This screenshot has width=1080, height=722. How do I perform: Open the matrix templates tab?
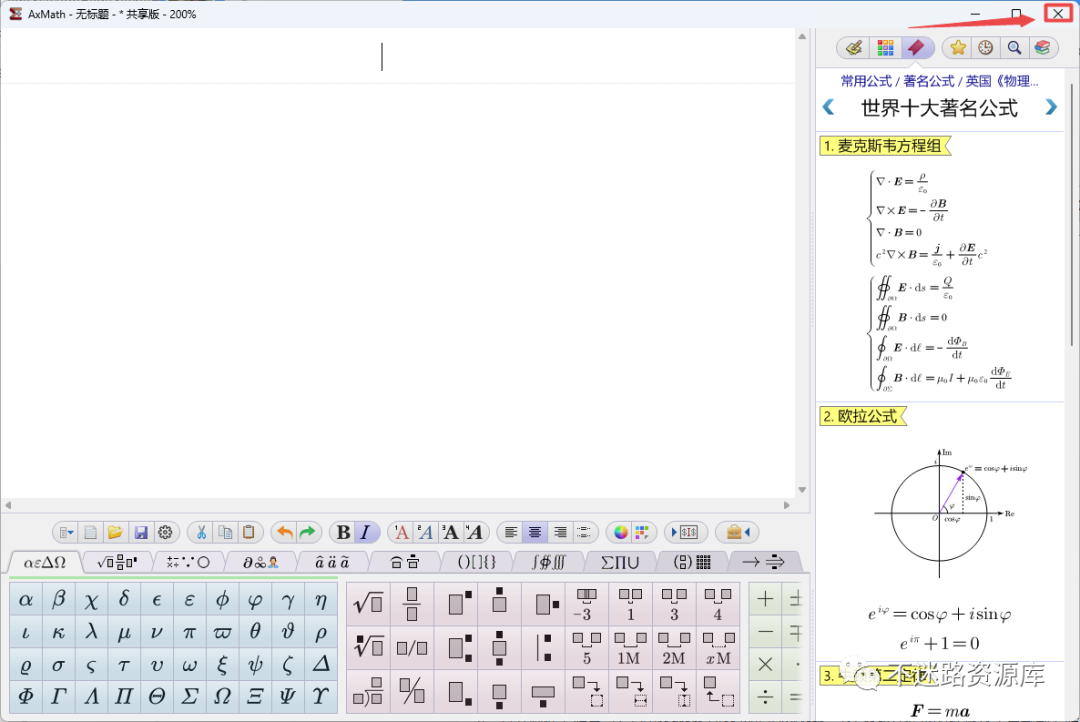(692, 562)
